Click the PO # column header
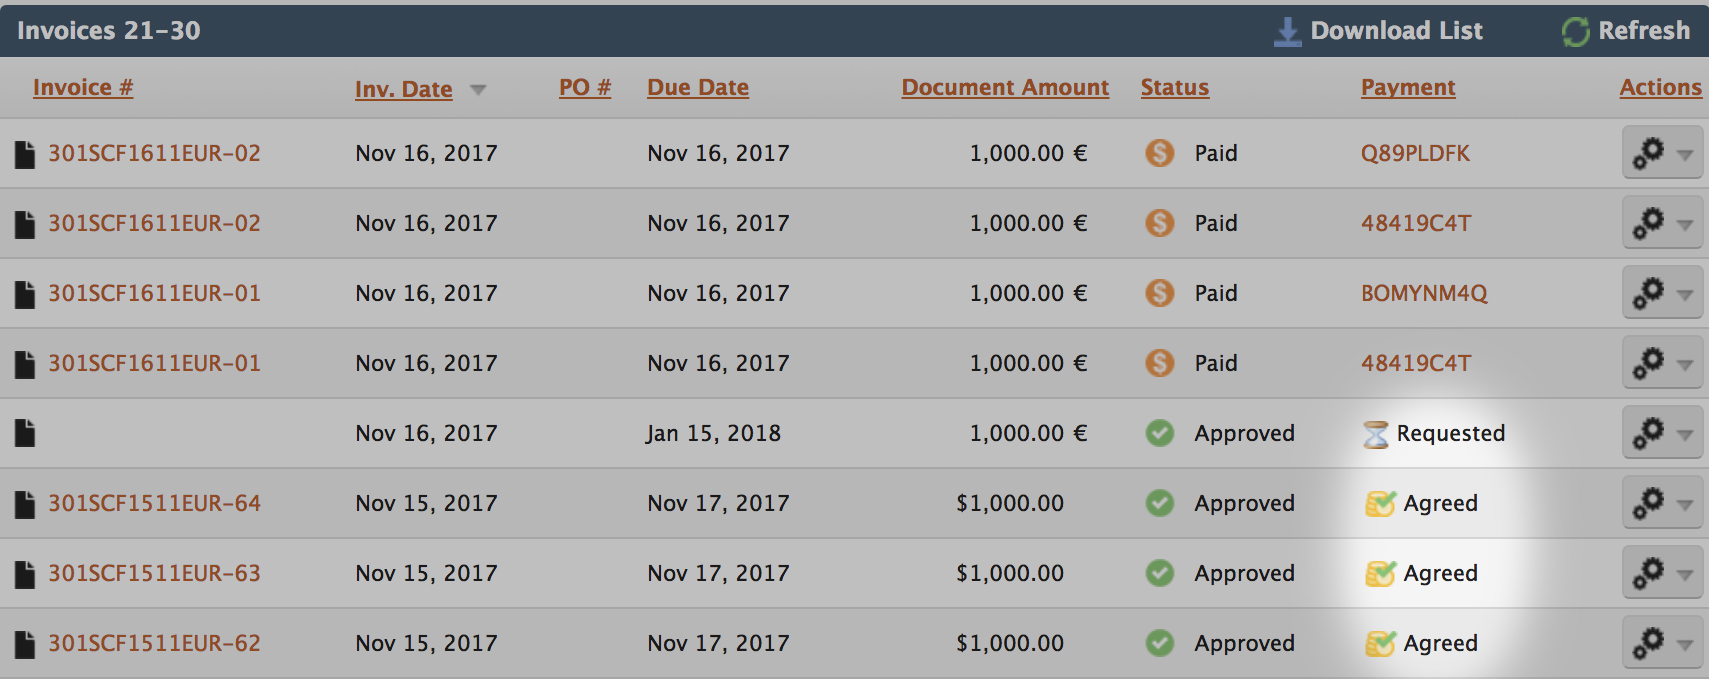 tap(584, 88)
